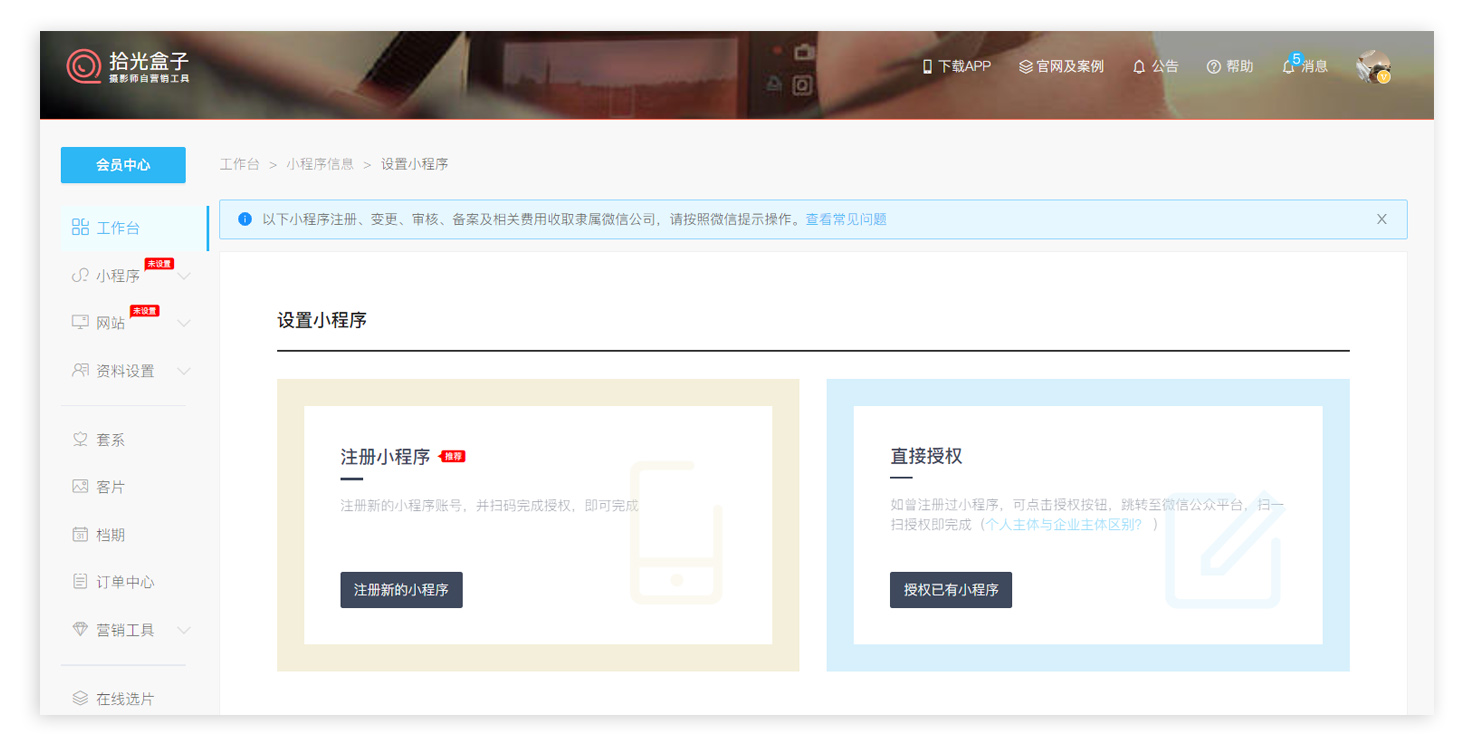Viewport: 1480px width, 755px height.
Task: Select the 小程序 sidebar icon
Action: [x=80, y=275]
